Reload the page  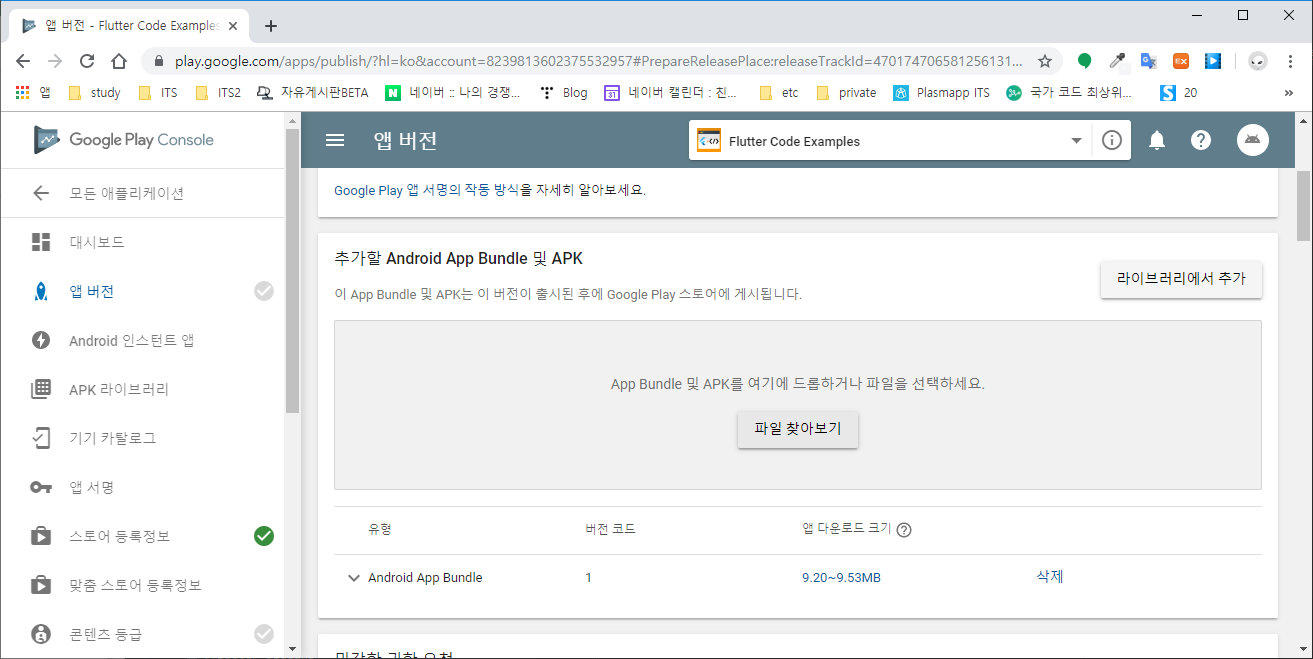point(87,61)
